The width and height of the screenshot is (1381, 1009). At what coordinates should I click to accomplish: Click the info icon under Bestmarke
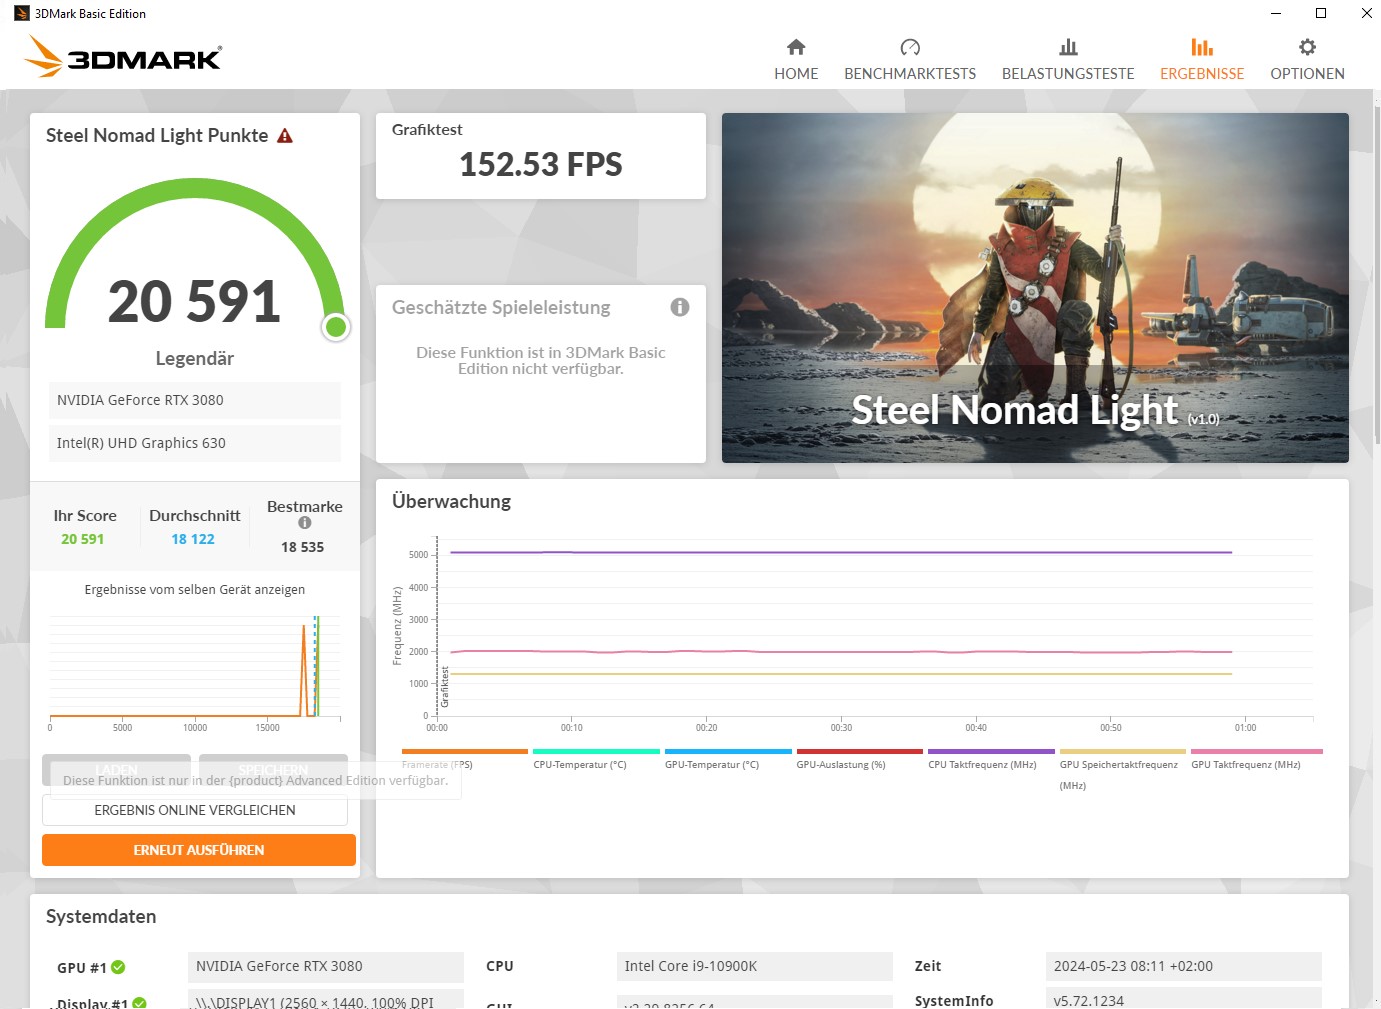tap(305, 524)
